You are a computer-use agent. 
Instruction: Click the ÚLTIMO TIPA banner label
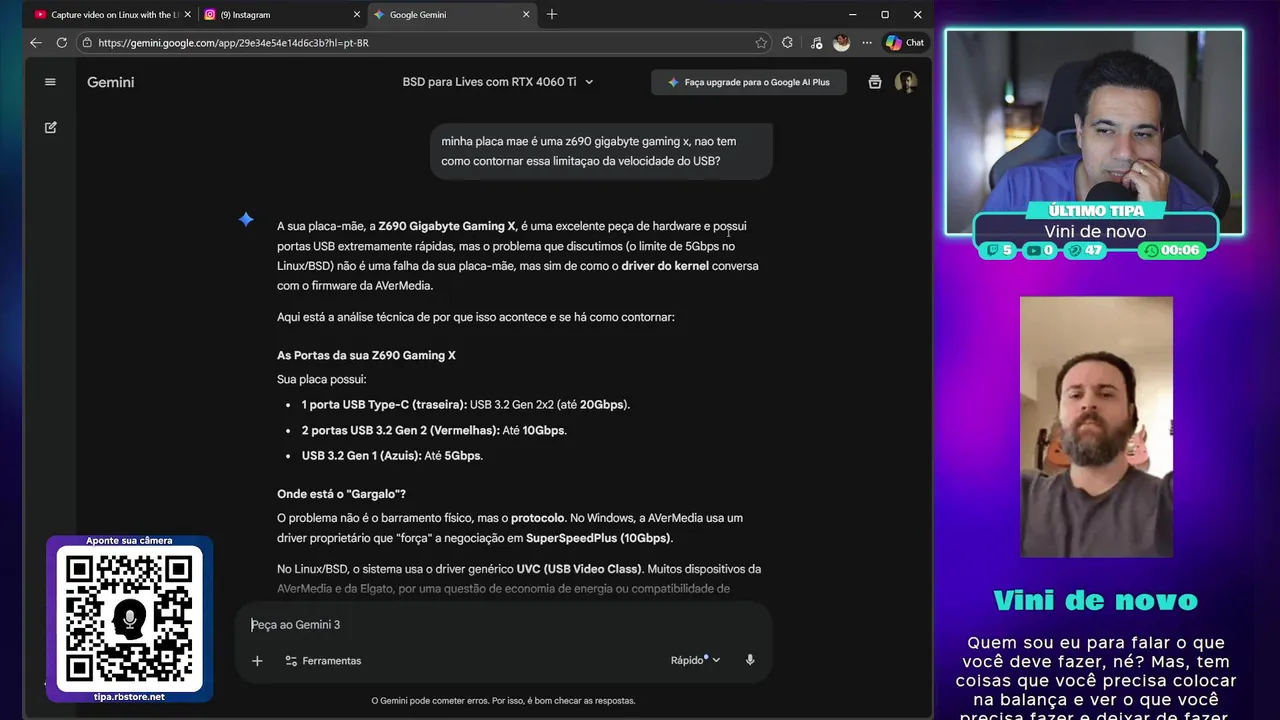click(x=1096, y=211)
